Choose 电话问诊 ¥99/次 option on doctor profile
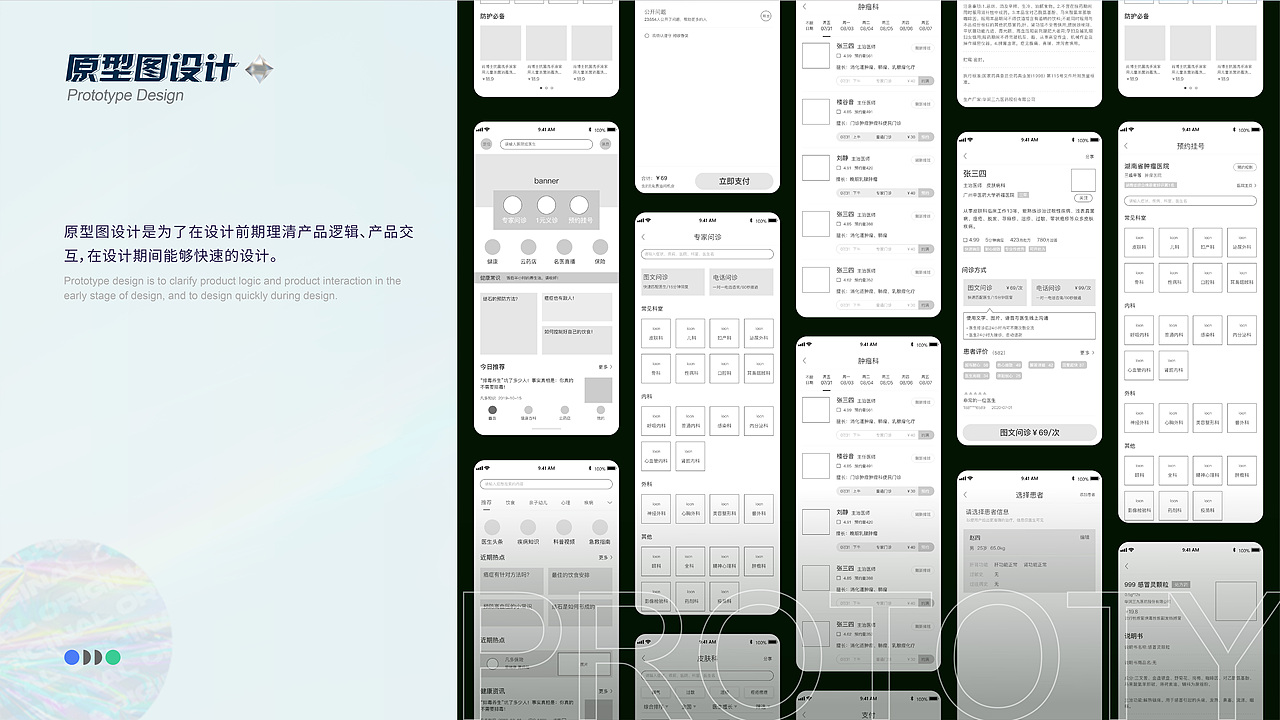Screen dimensions: 1280x720 point(1063,291)
